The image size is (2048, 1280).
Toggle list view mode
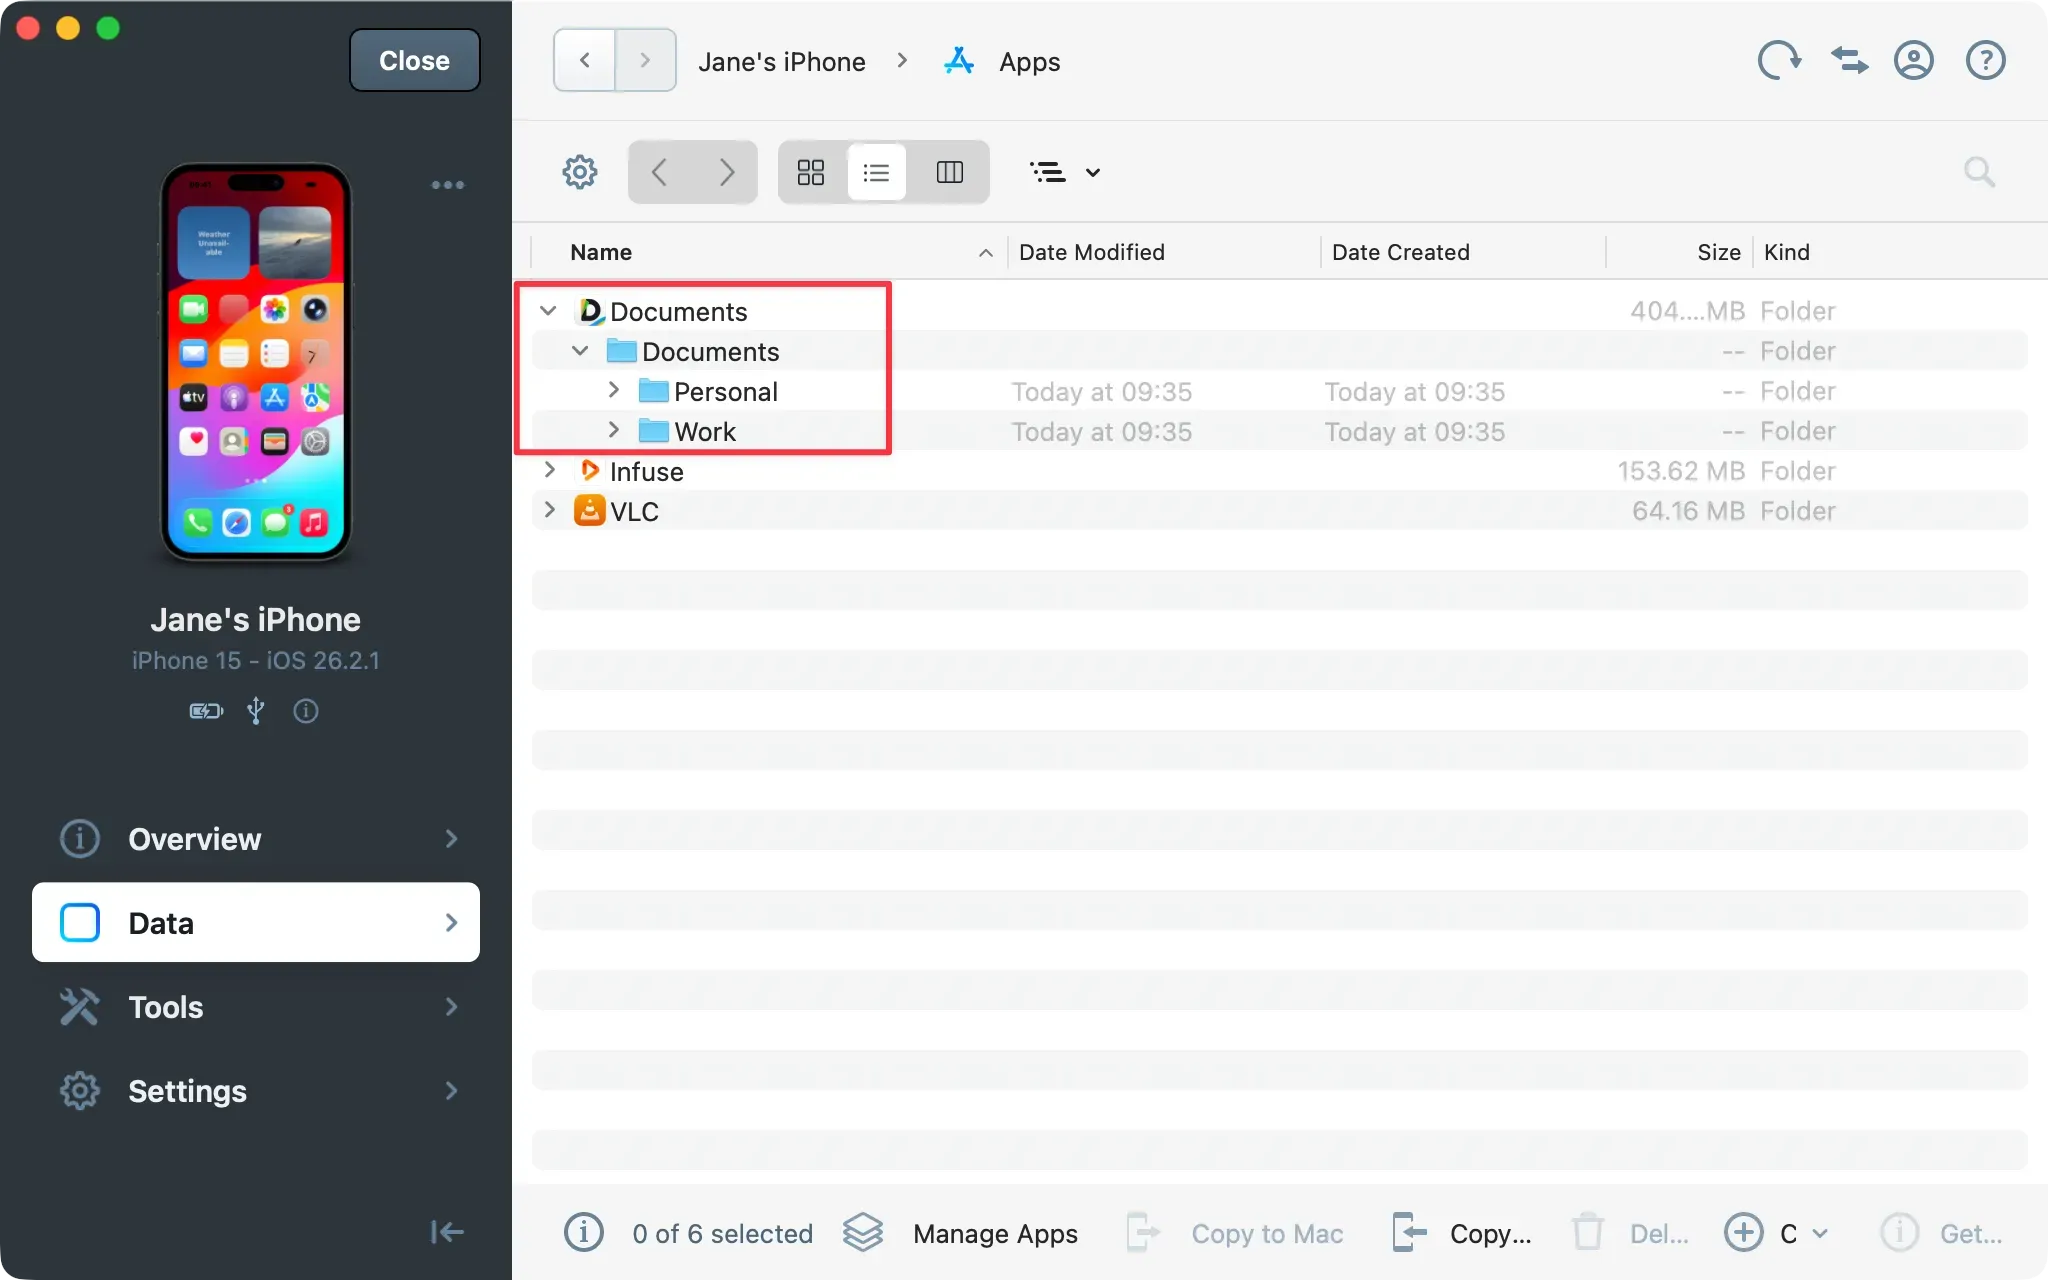tap(875, 171)
